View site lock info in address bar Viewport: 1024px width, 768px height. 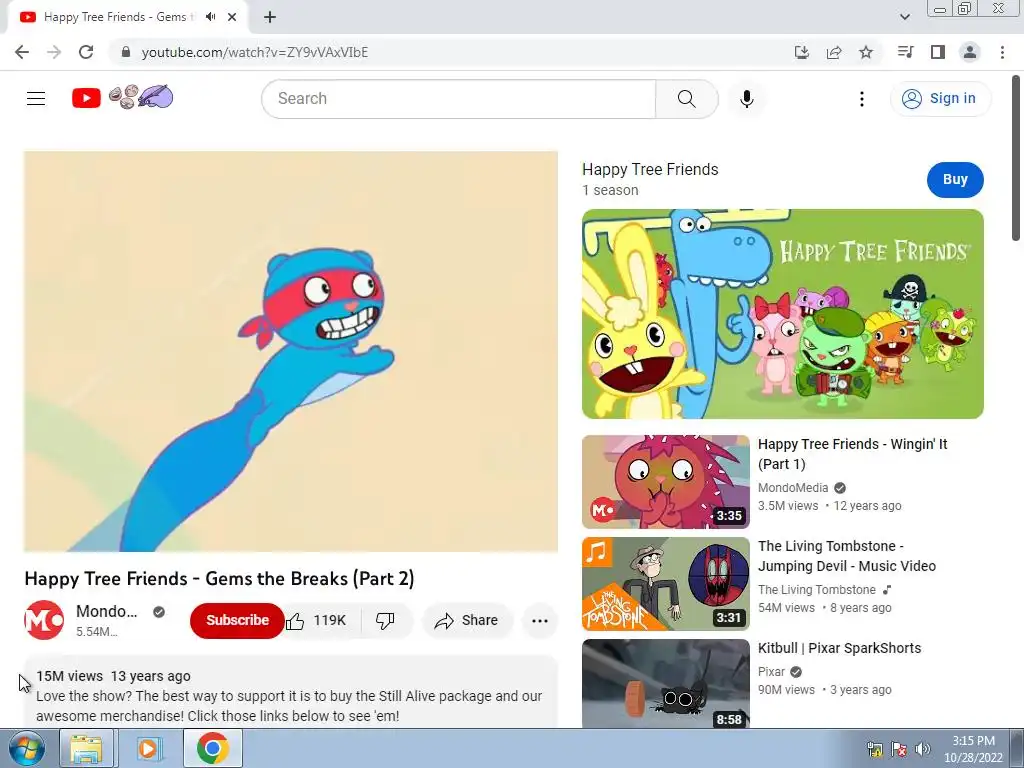tap(126, 52)
